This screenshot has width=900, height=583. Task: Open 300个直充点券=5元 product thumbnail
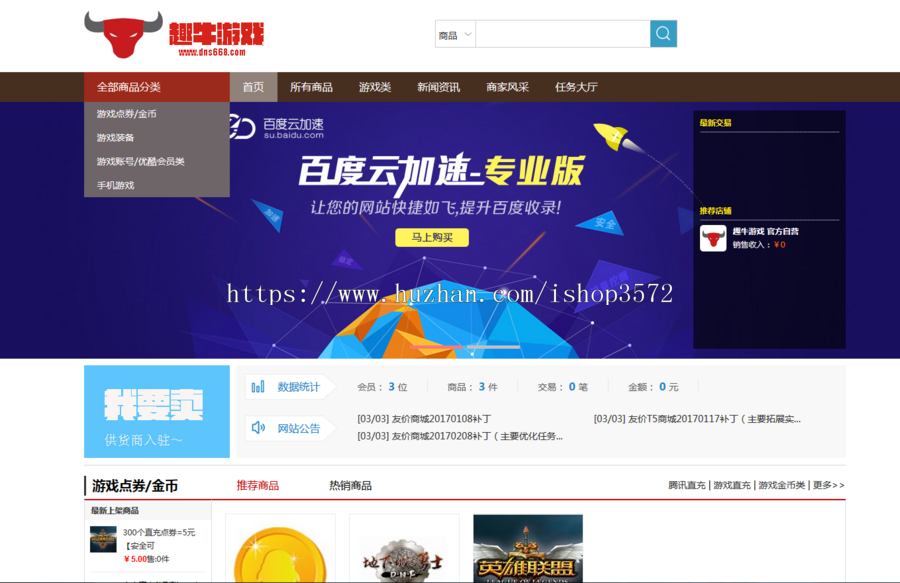(x=103, y=539)
